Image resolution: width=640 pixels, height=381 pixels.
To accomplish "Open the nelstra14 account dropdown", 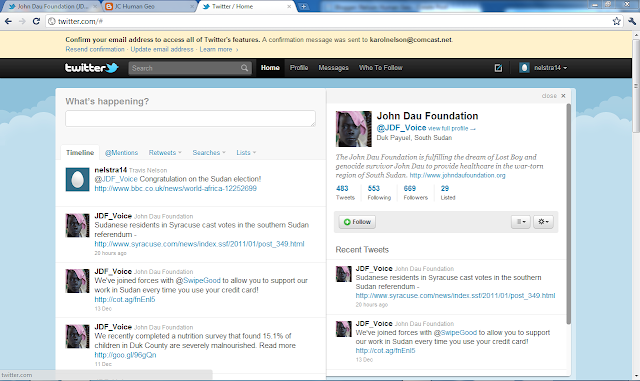I will 551,68.
